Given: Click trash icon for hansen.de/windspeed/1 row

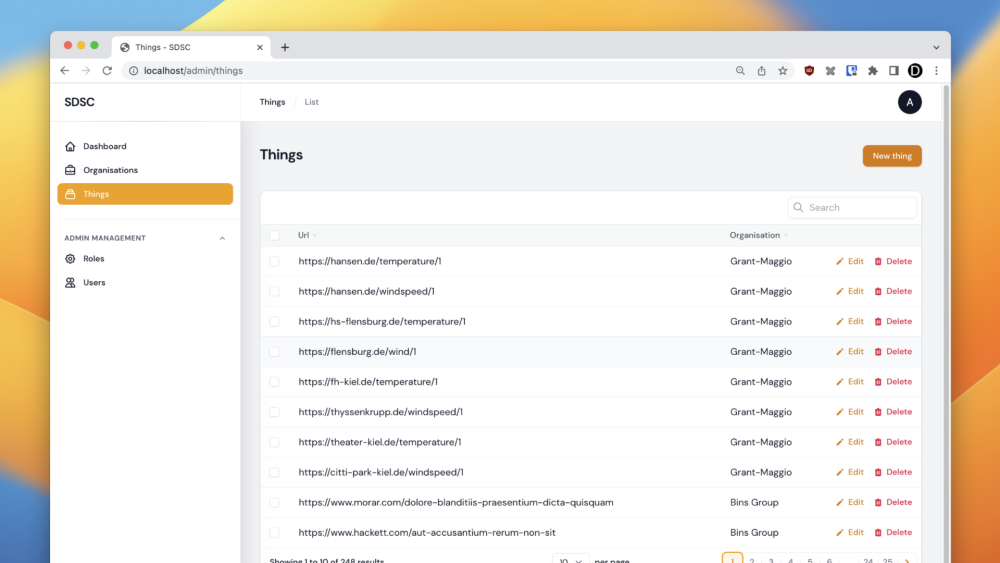Looking at the screenshot, I should 878,291.
